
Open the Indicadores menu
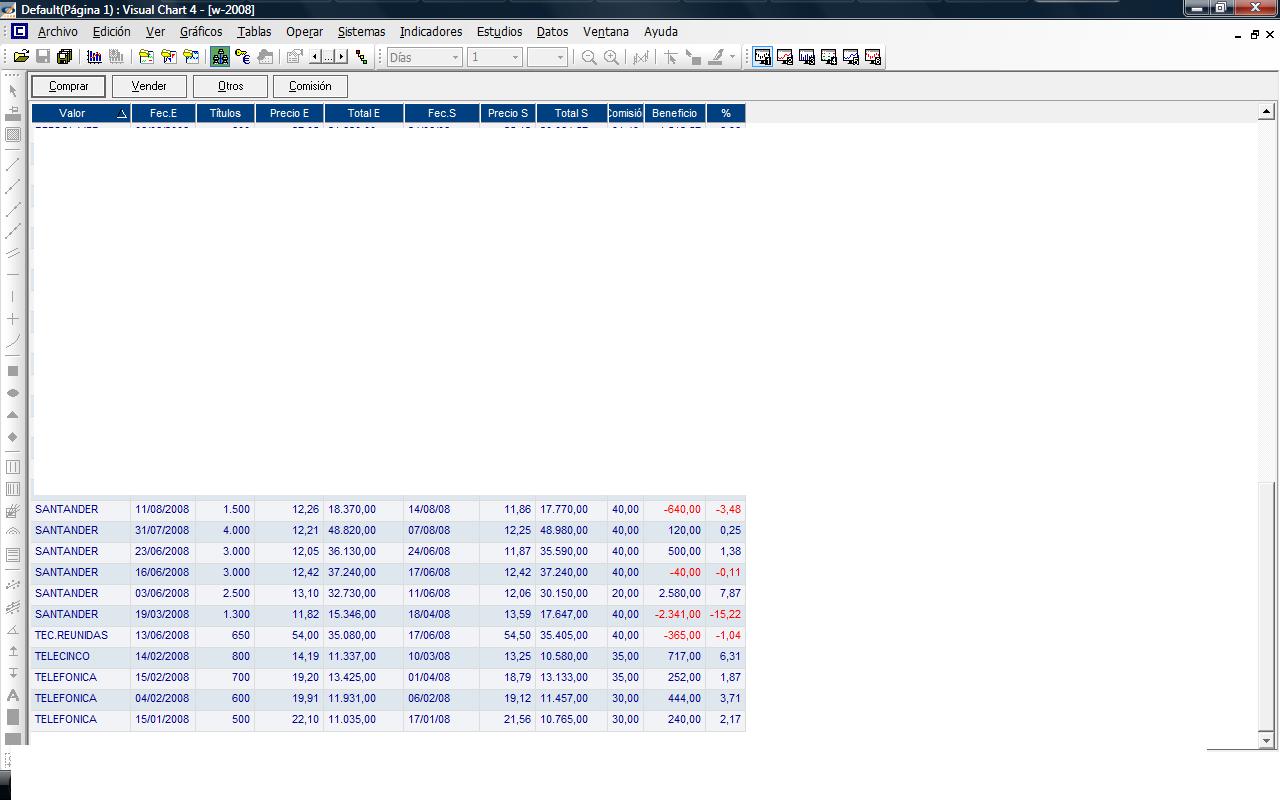click(x=431, y=31)
